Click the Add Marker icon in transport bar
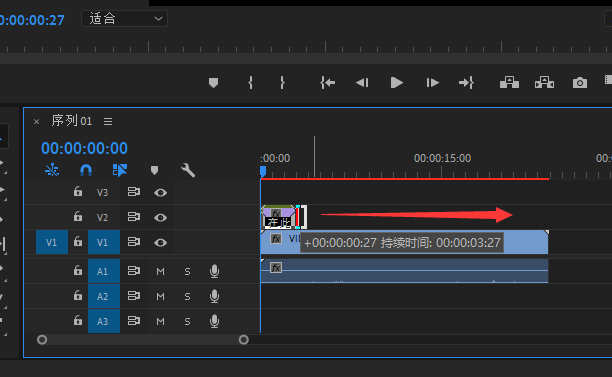This screenshot has height=377, width=612. point(213,83)
